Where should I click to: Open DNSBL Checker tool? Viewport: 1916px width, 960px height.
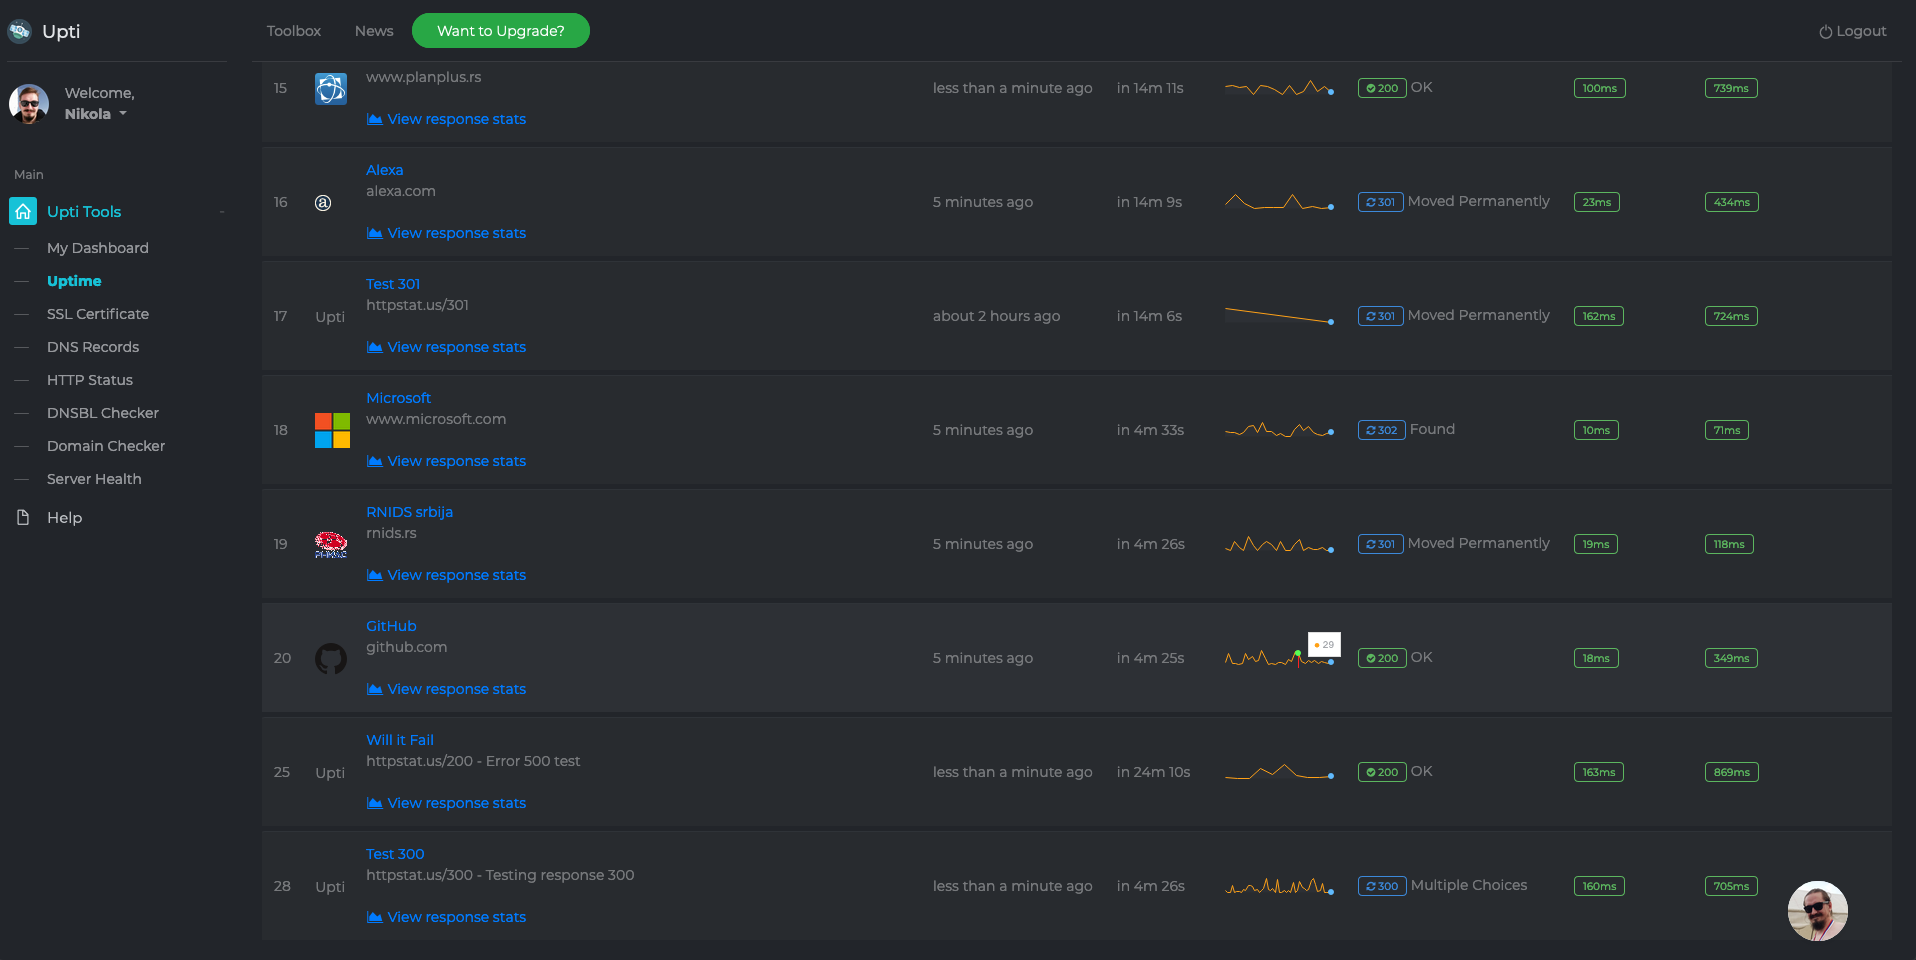click(x=103, y=413)
